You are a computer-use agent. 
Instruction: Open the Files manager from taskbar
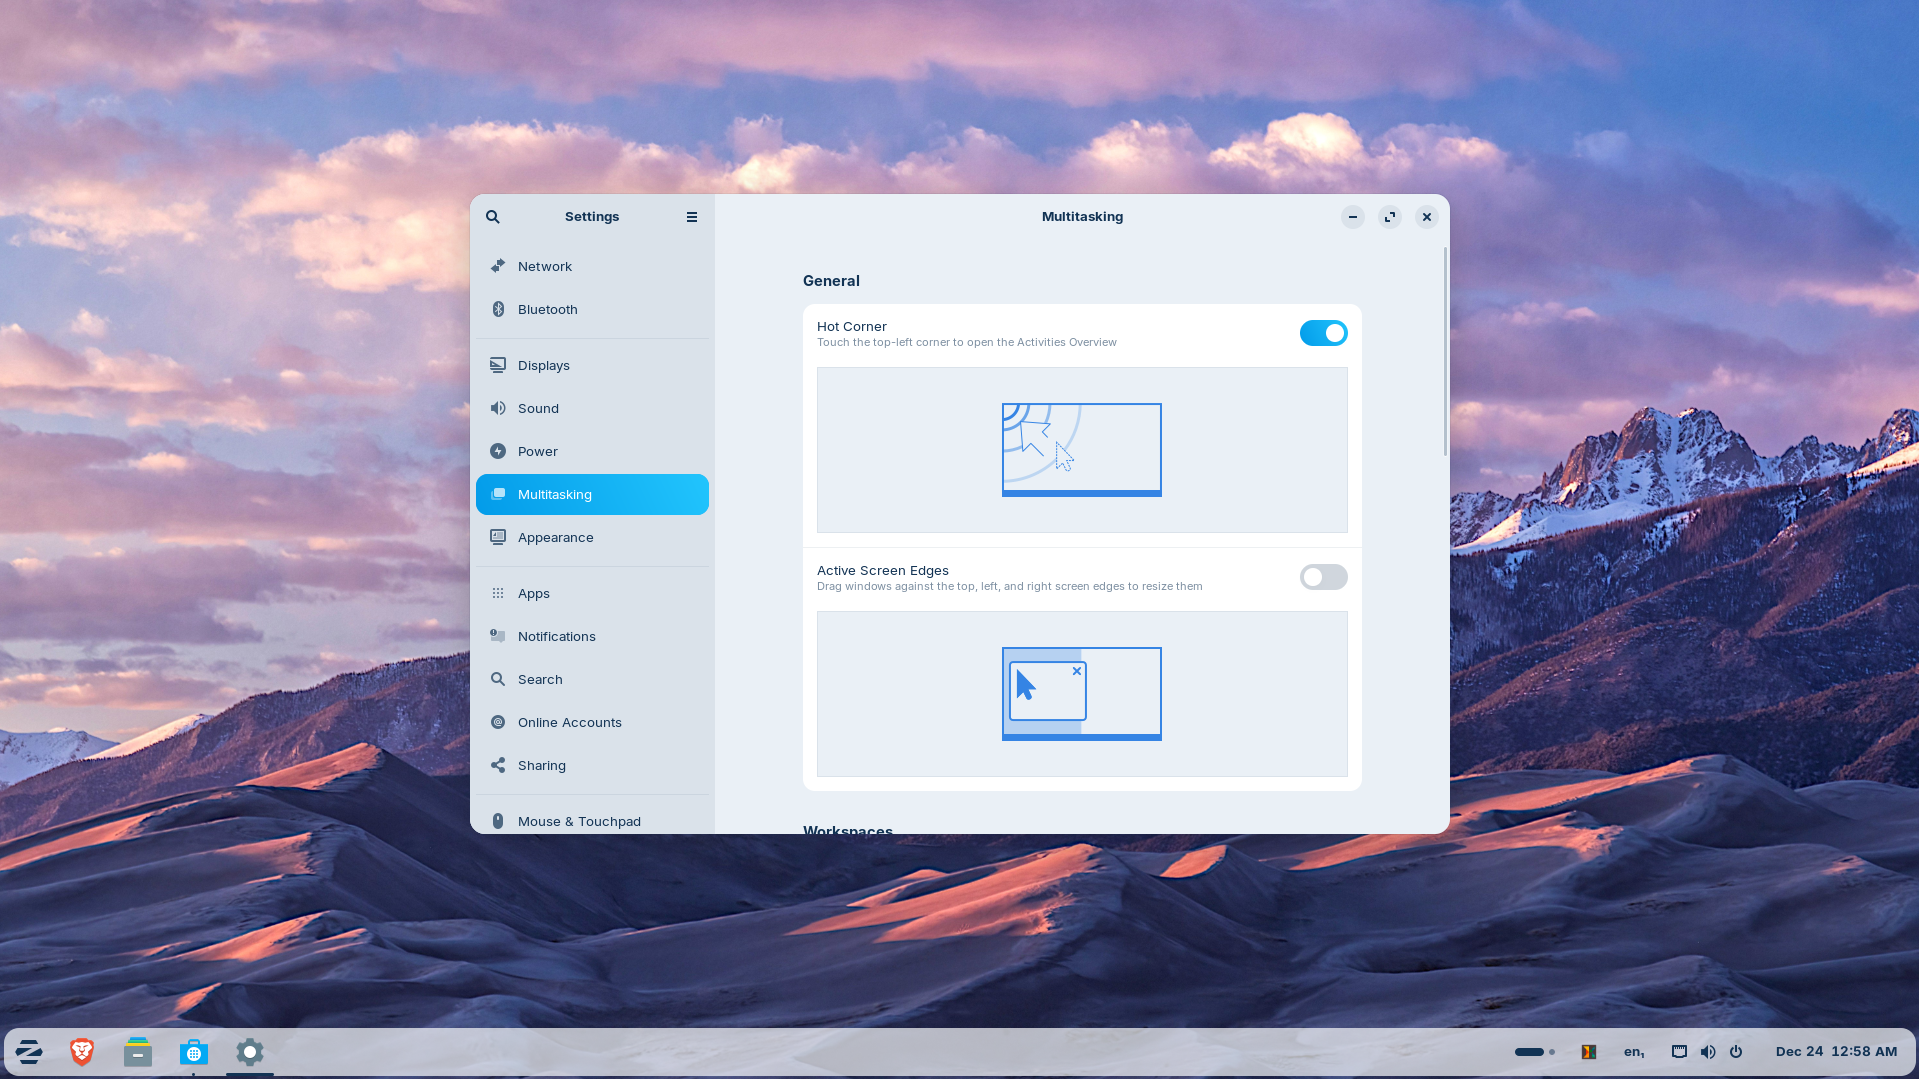(138, 1052)
